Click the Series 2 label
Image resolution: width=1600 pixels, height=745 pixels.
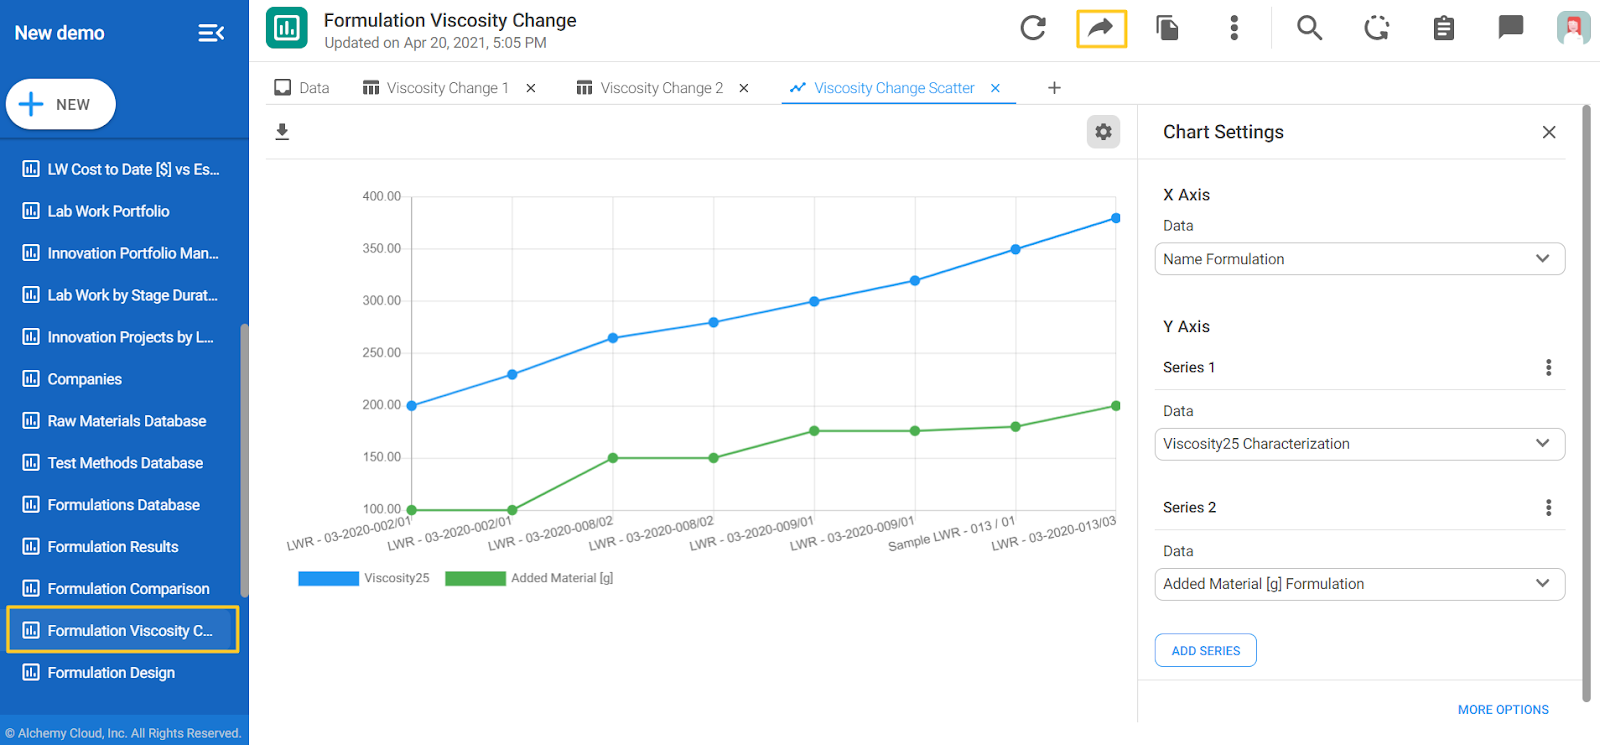click(1190, 508)
